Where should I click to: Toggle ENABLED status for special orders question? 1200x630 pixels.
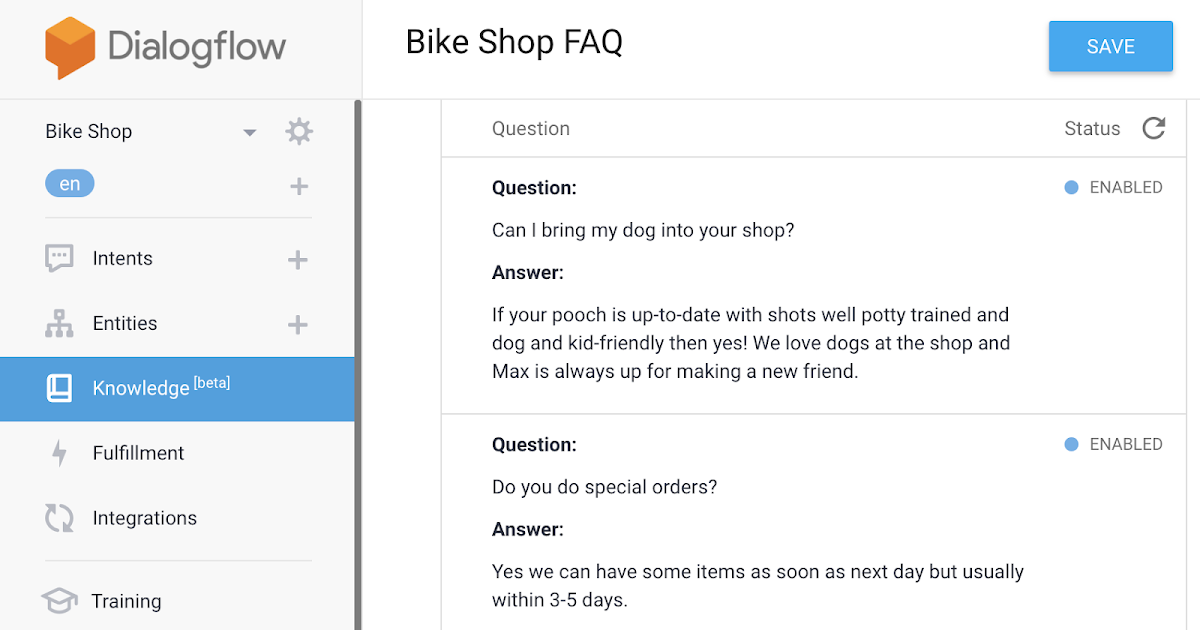click(1113, 444)
